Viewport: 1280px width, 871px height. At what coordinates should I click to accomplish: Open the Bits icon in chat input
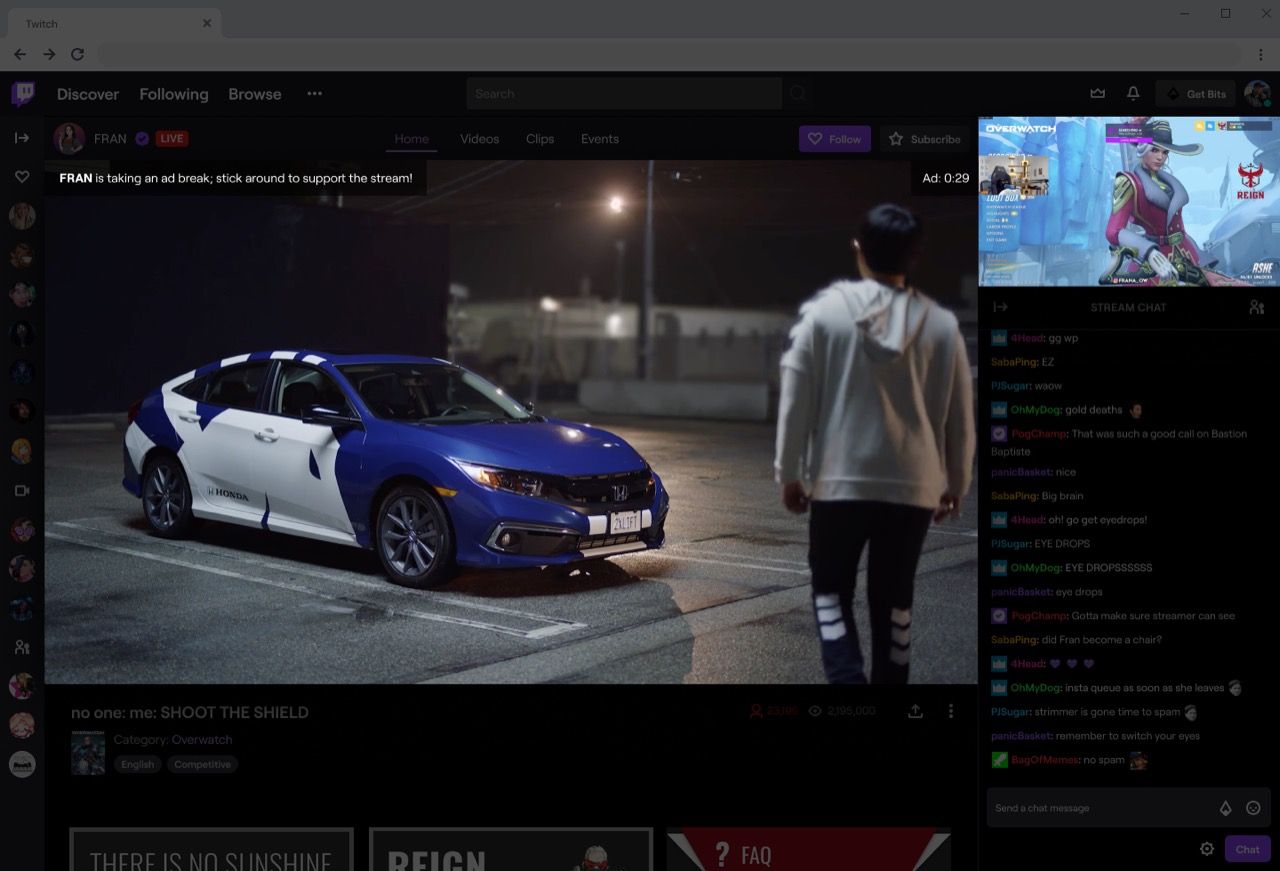click(1225, 808)
